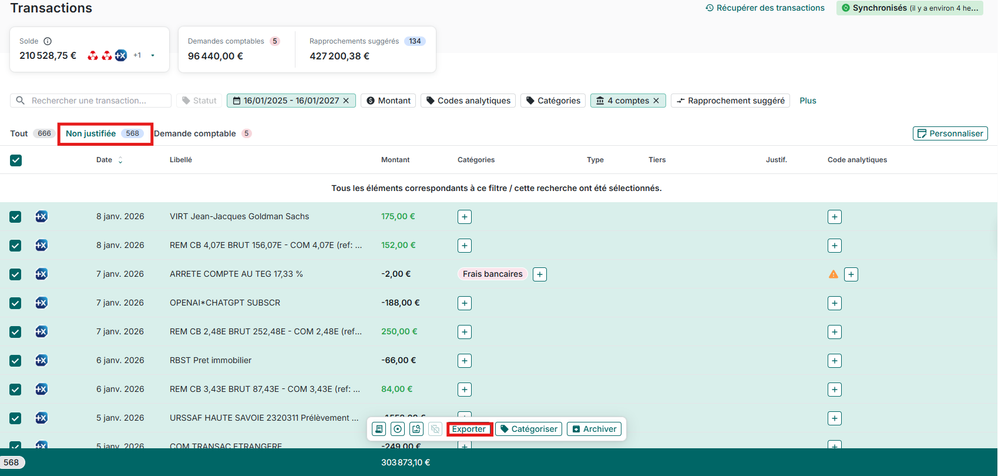Add a category to the OPENAI*CHATGPT row
This screenshot has width=998, height=476.
(x=464, y=303)
